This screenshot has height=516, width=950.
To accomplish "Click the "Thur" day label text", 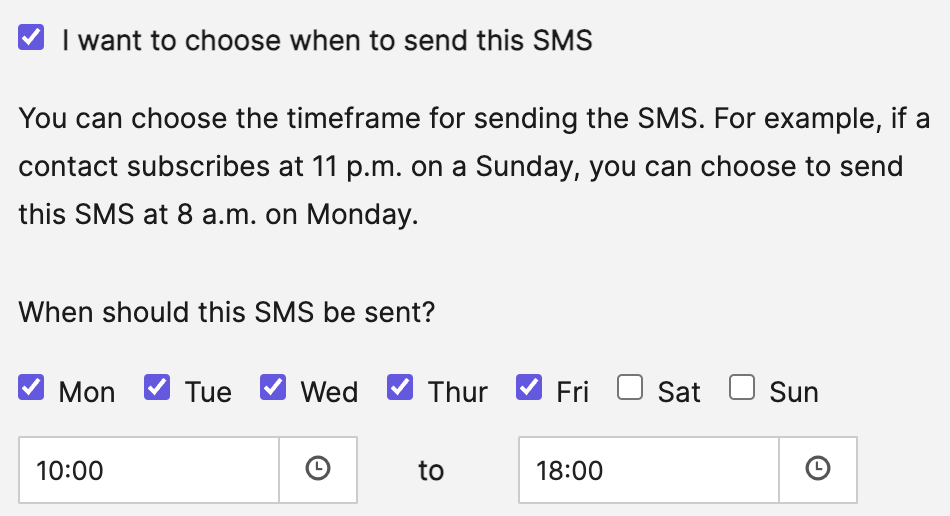I will pos(458,392).
